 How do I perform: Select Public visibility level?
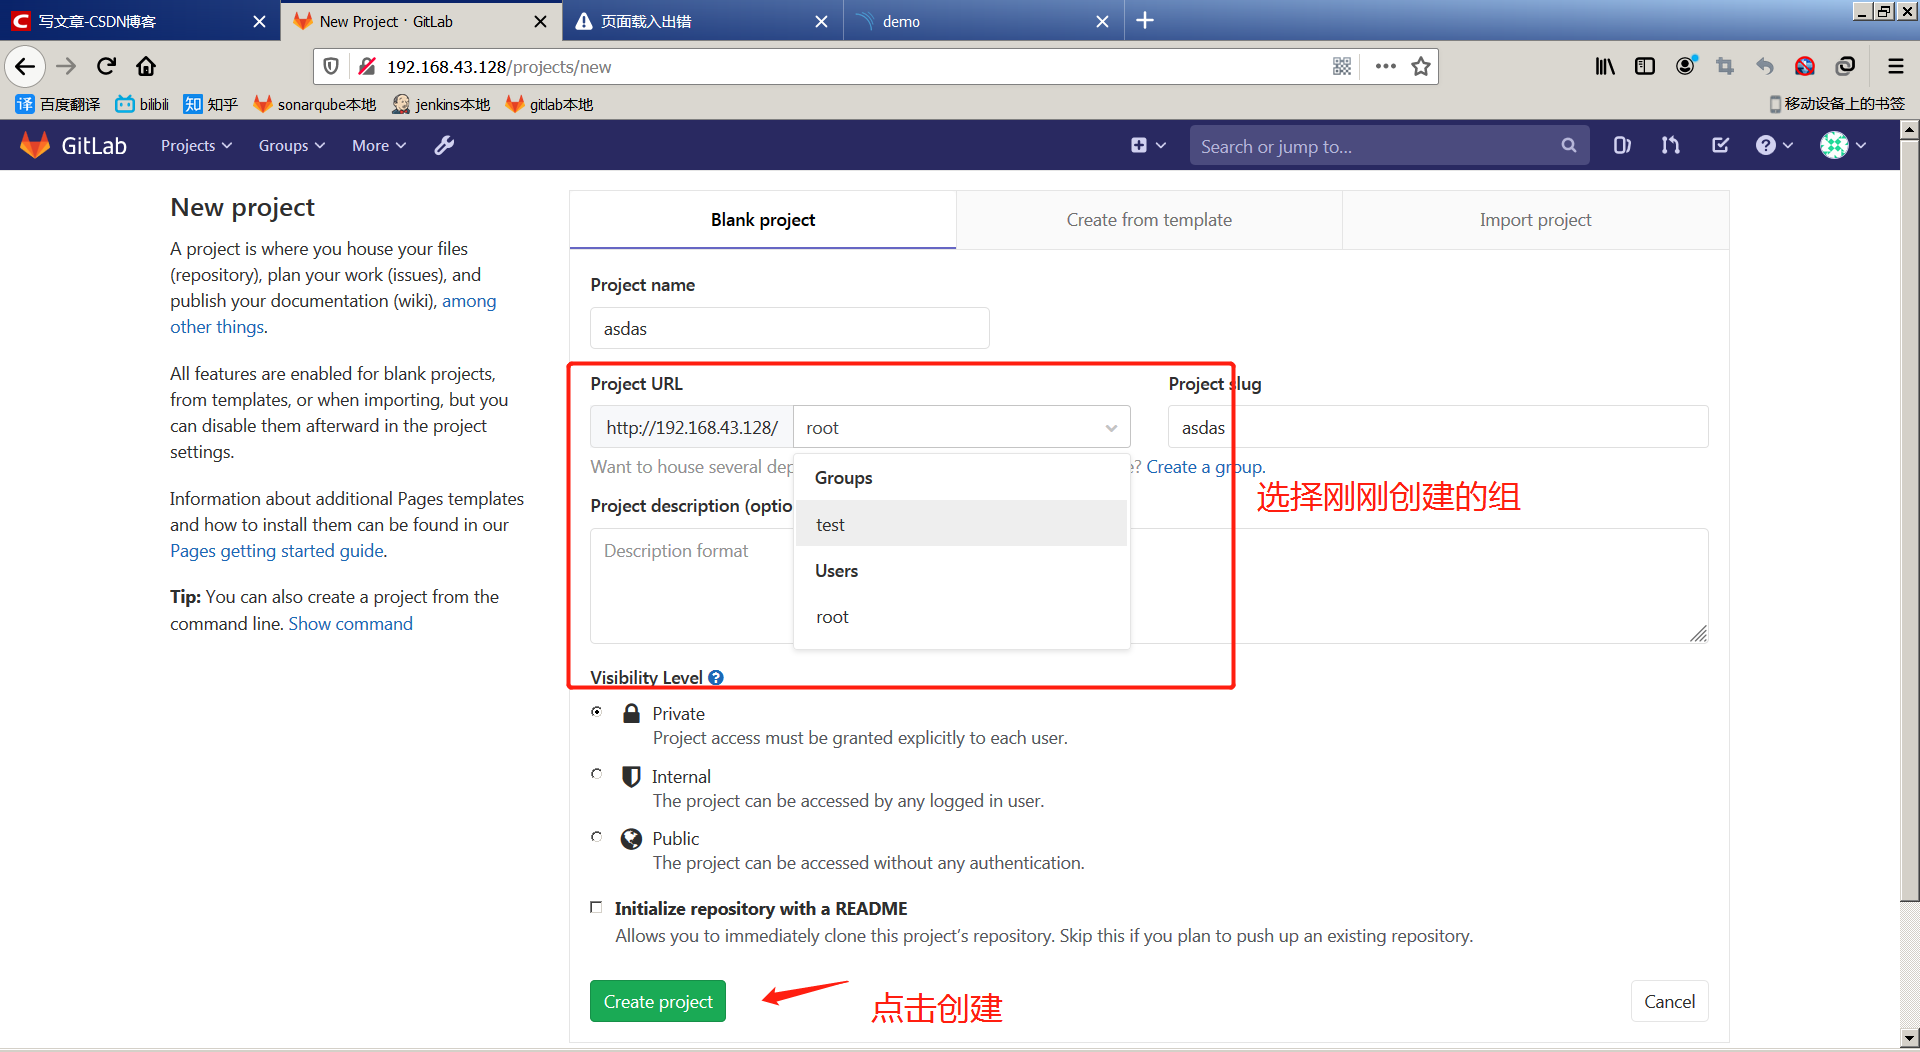click(597, 837)
